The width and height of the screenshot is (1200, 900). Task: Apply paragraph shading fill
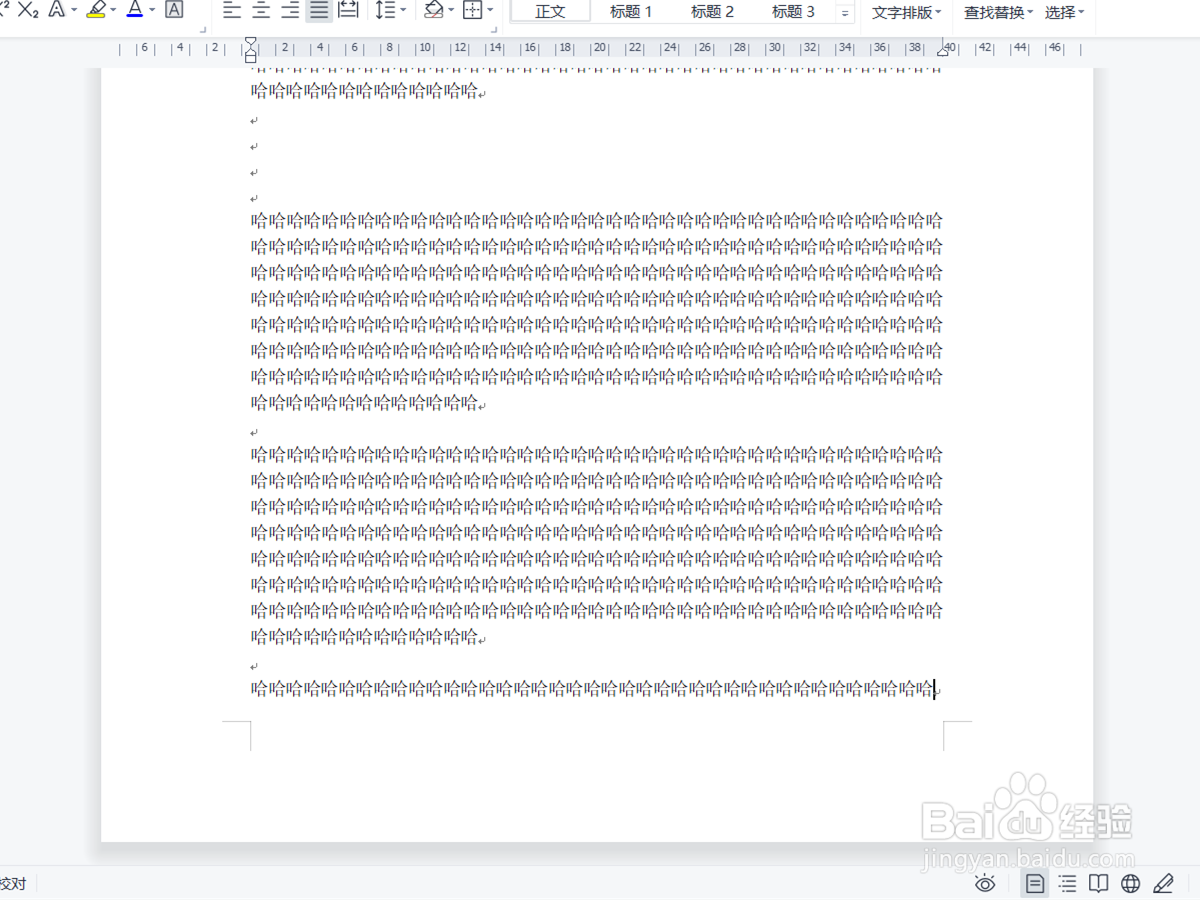pyautogui.click(x=434, y=10)
